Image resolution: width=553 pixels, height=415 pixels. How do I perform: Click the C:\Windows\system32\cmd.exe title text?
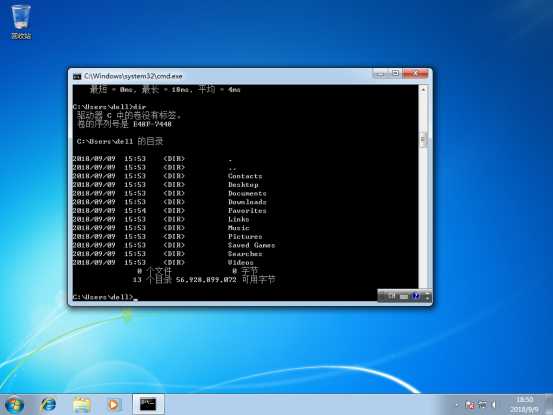133,76
